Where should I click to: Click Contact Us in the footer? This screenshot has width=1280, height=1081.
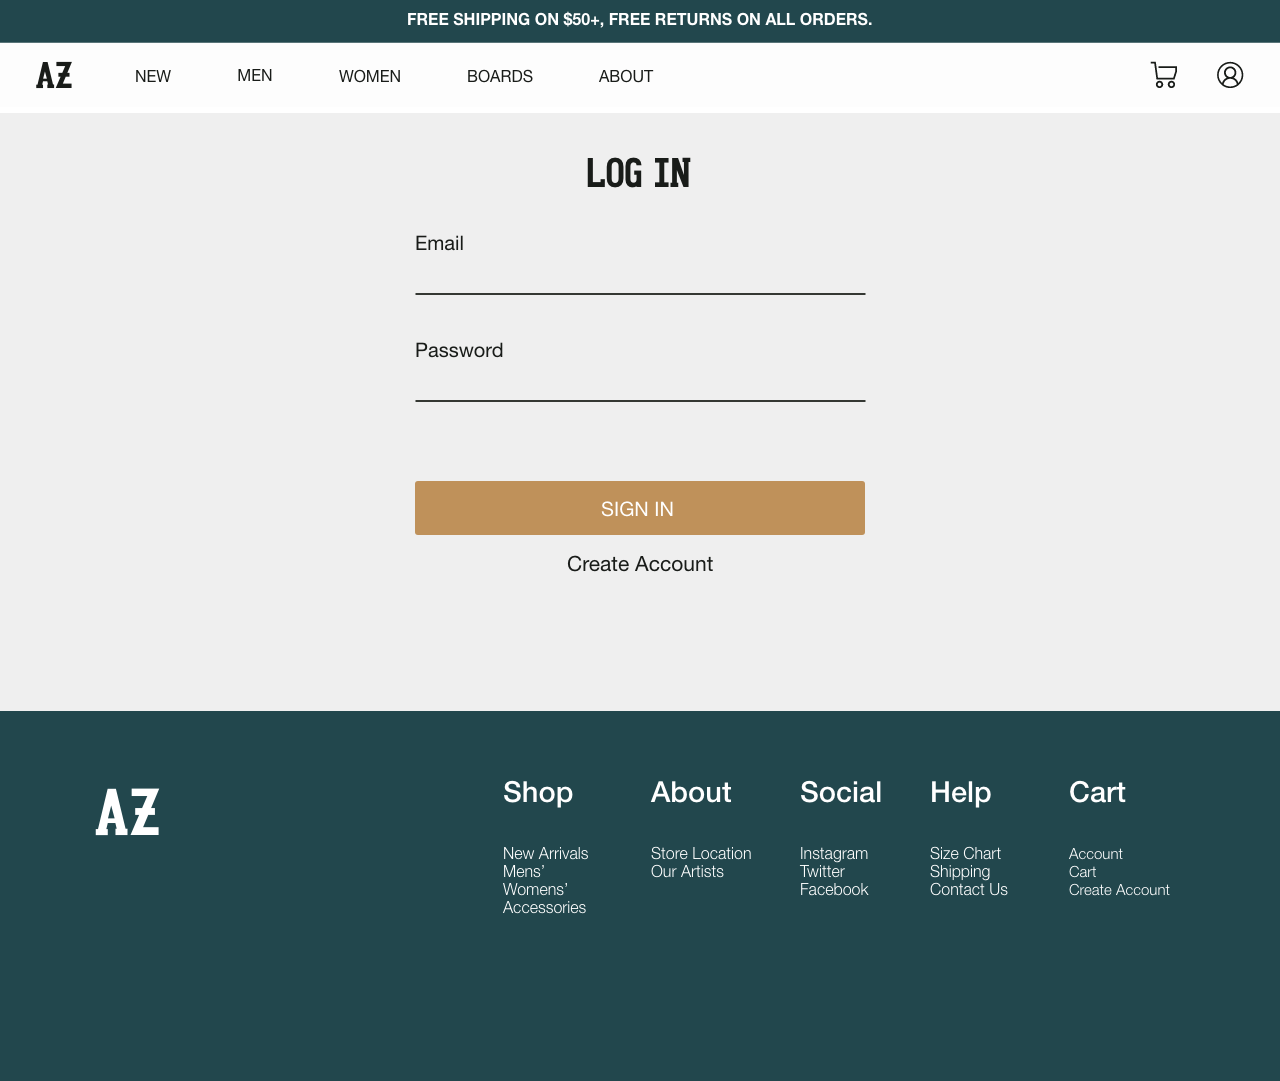pos(969,889)
